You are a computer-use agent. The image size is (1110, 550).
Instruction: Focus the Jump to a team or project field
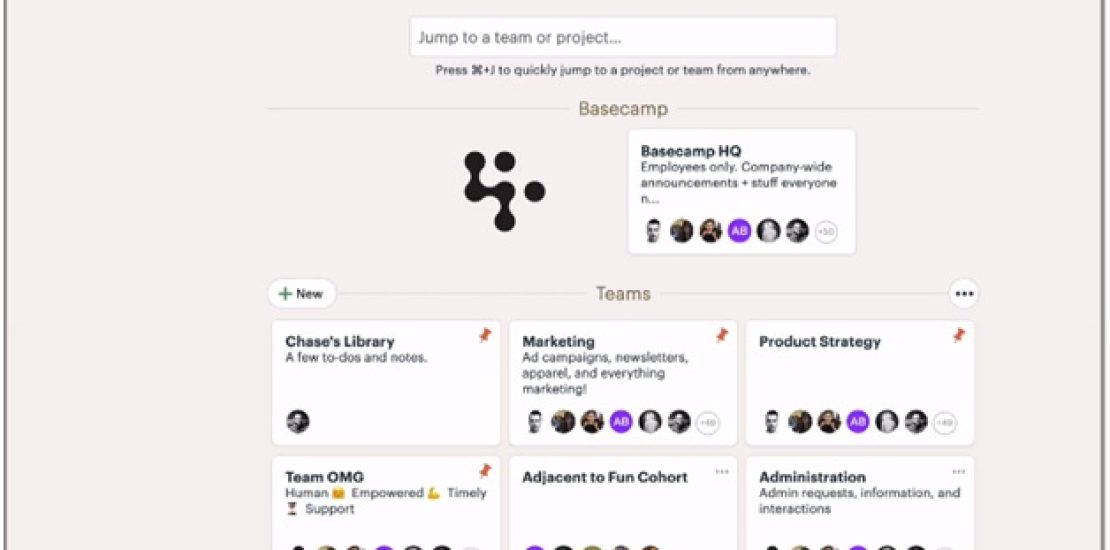pyautogui.click(x=622, y=38)
